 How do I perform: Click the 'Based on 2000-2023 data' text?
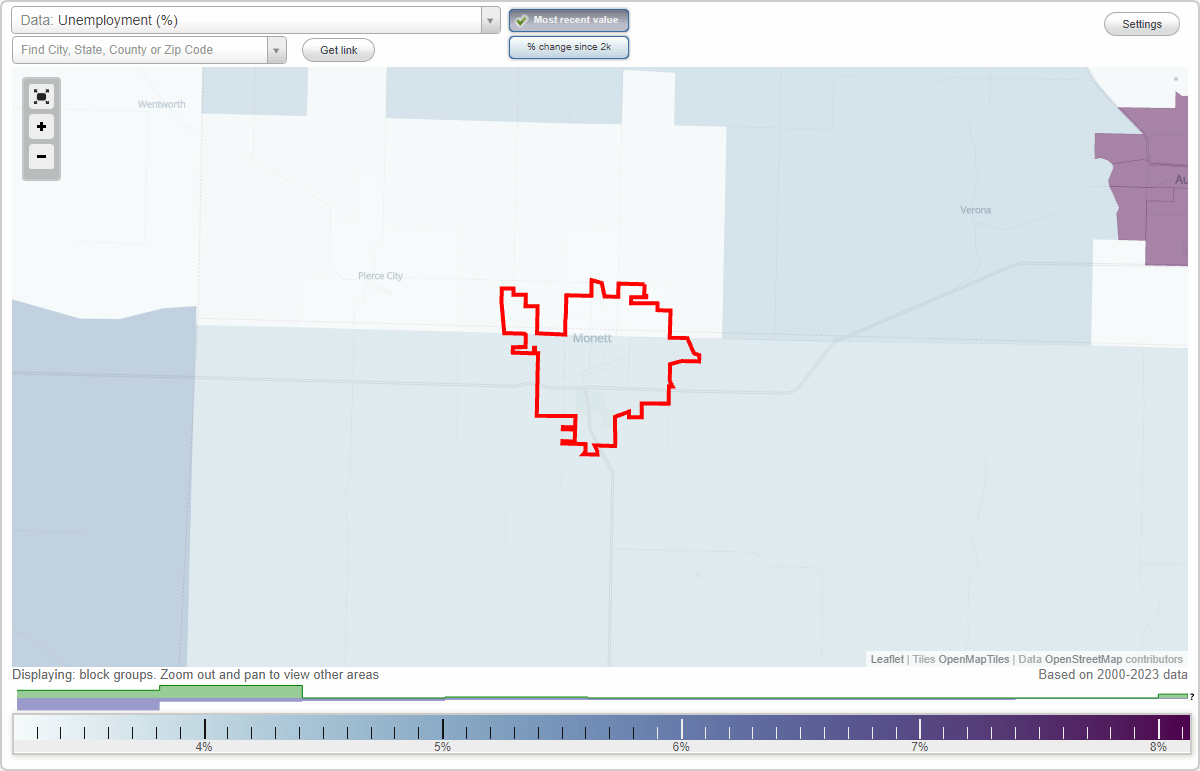(x=1113, y=675)
